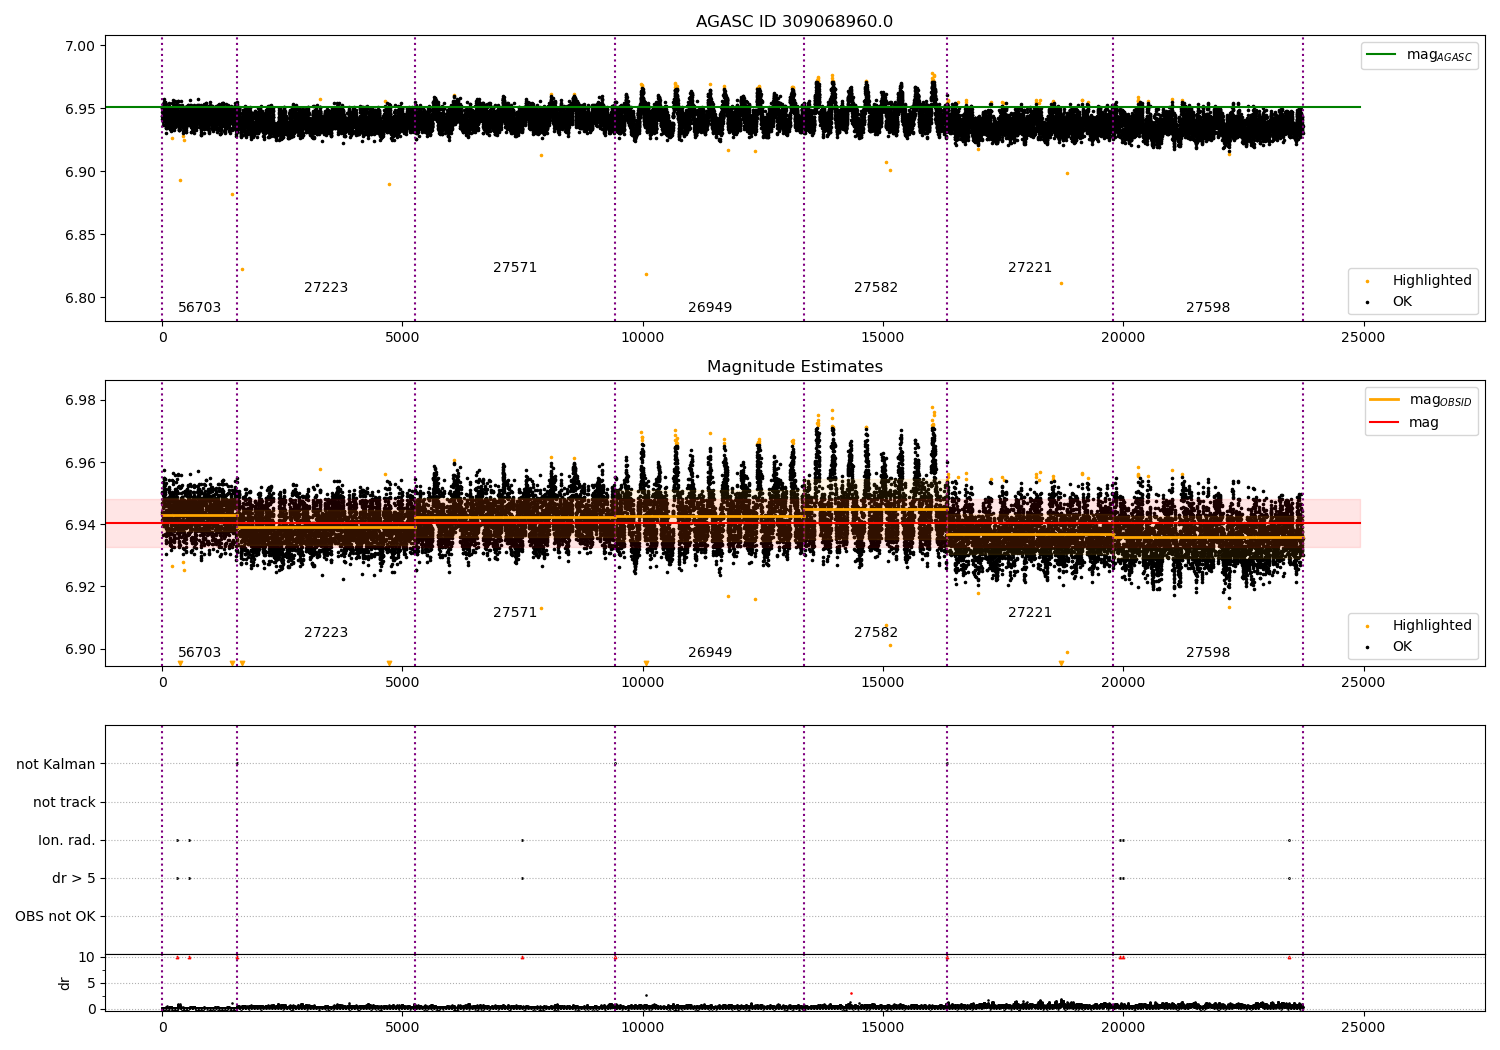Click 'OK' legend entry in middle plot
Image resolution: width=1500 pixels, height=1050 pixels.
point(1402,646)
